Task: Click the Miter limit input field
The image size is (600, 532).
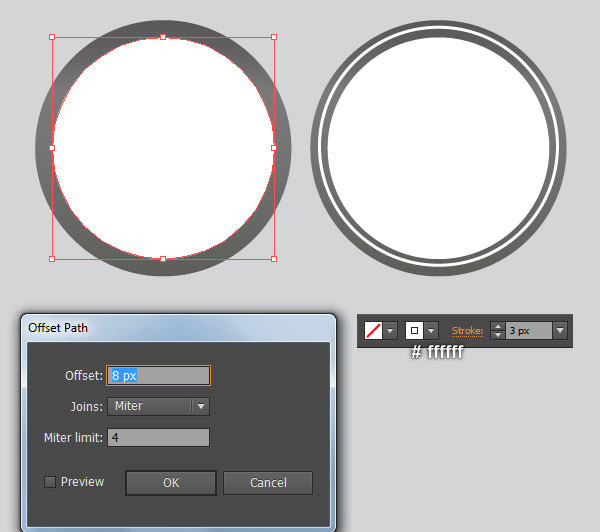Action: (x=158, y=437)
